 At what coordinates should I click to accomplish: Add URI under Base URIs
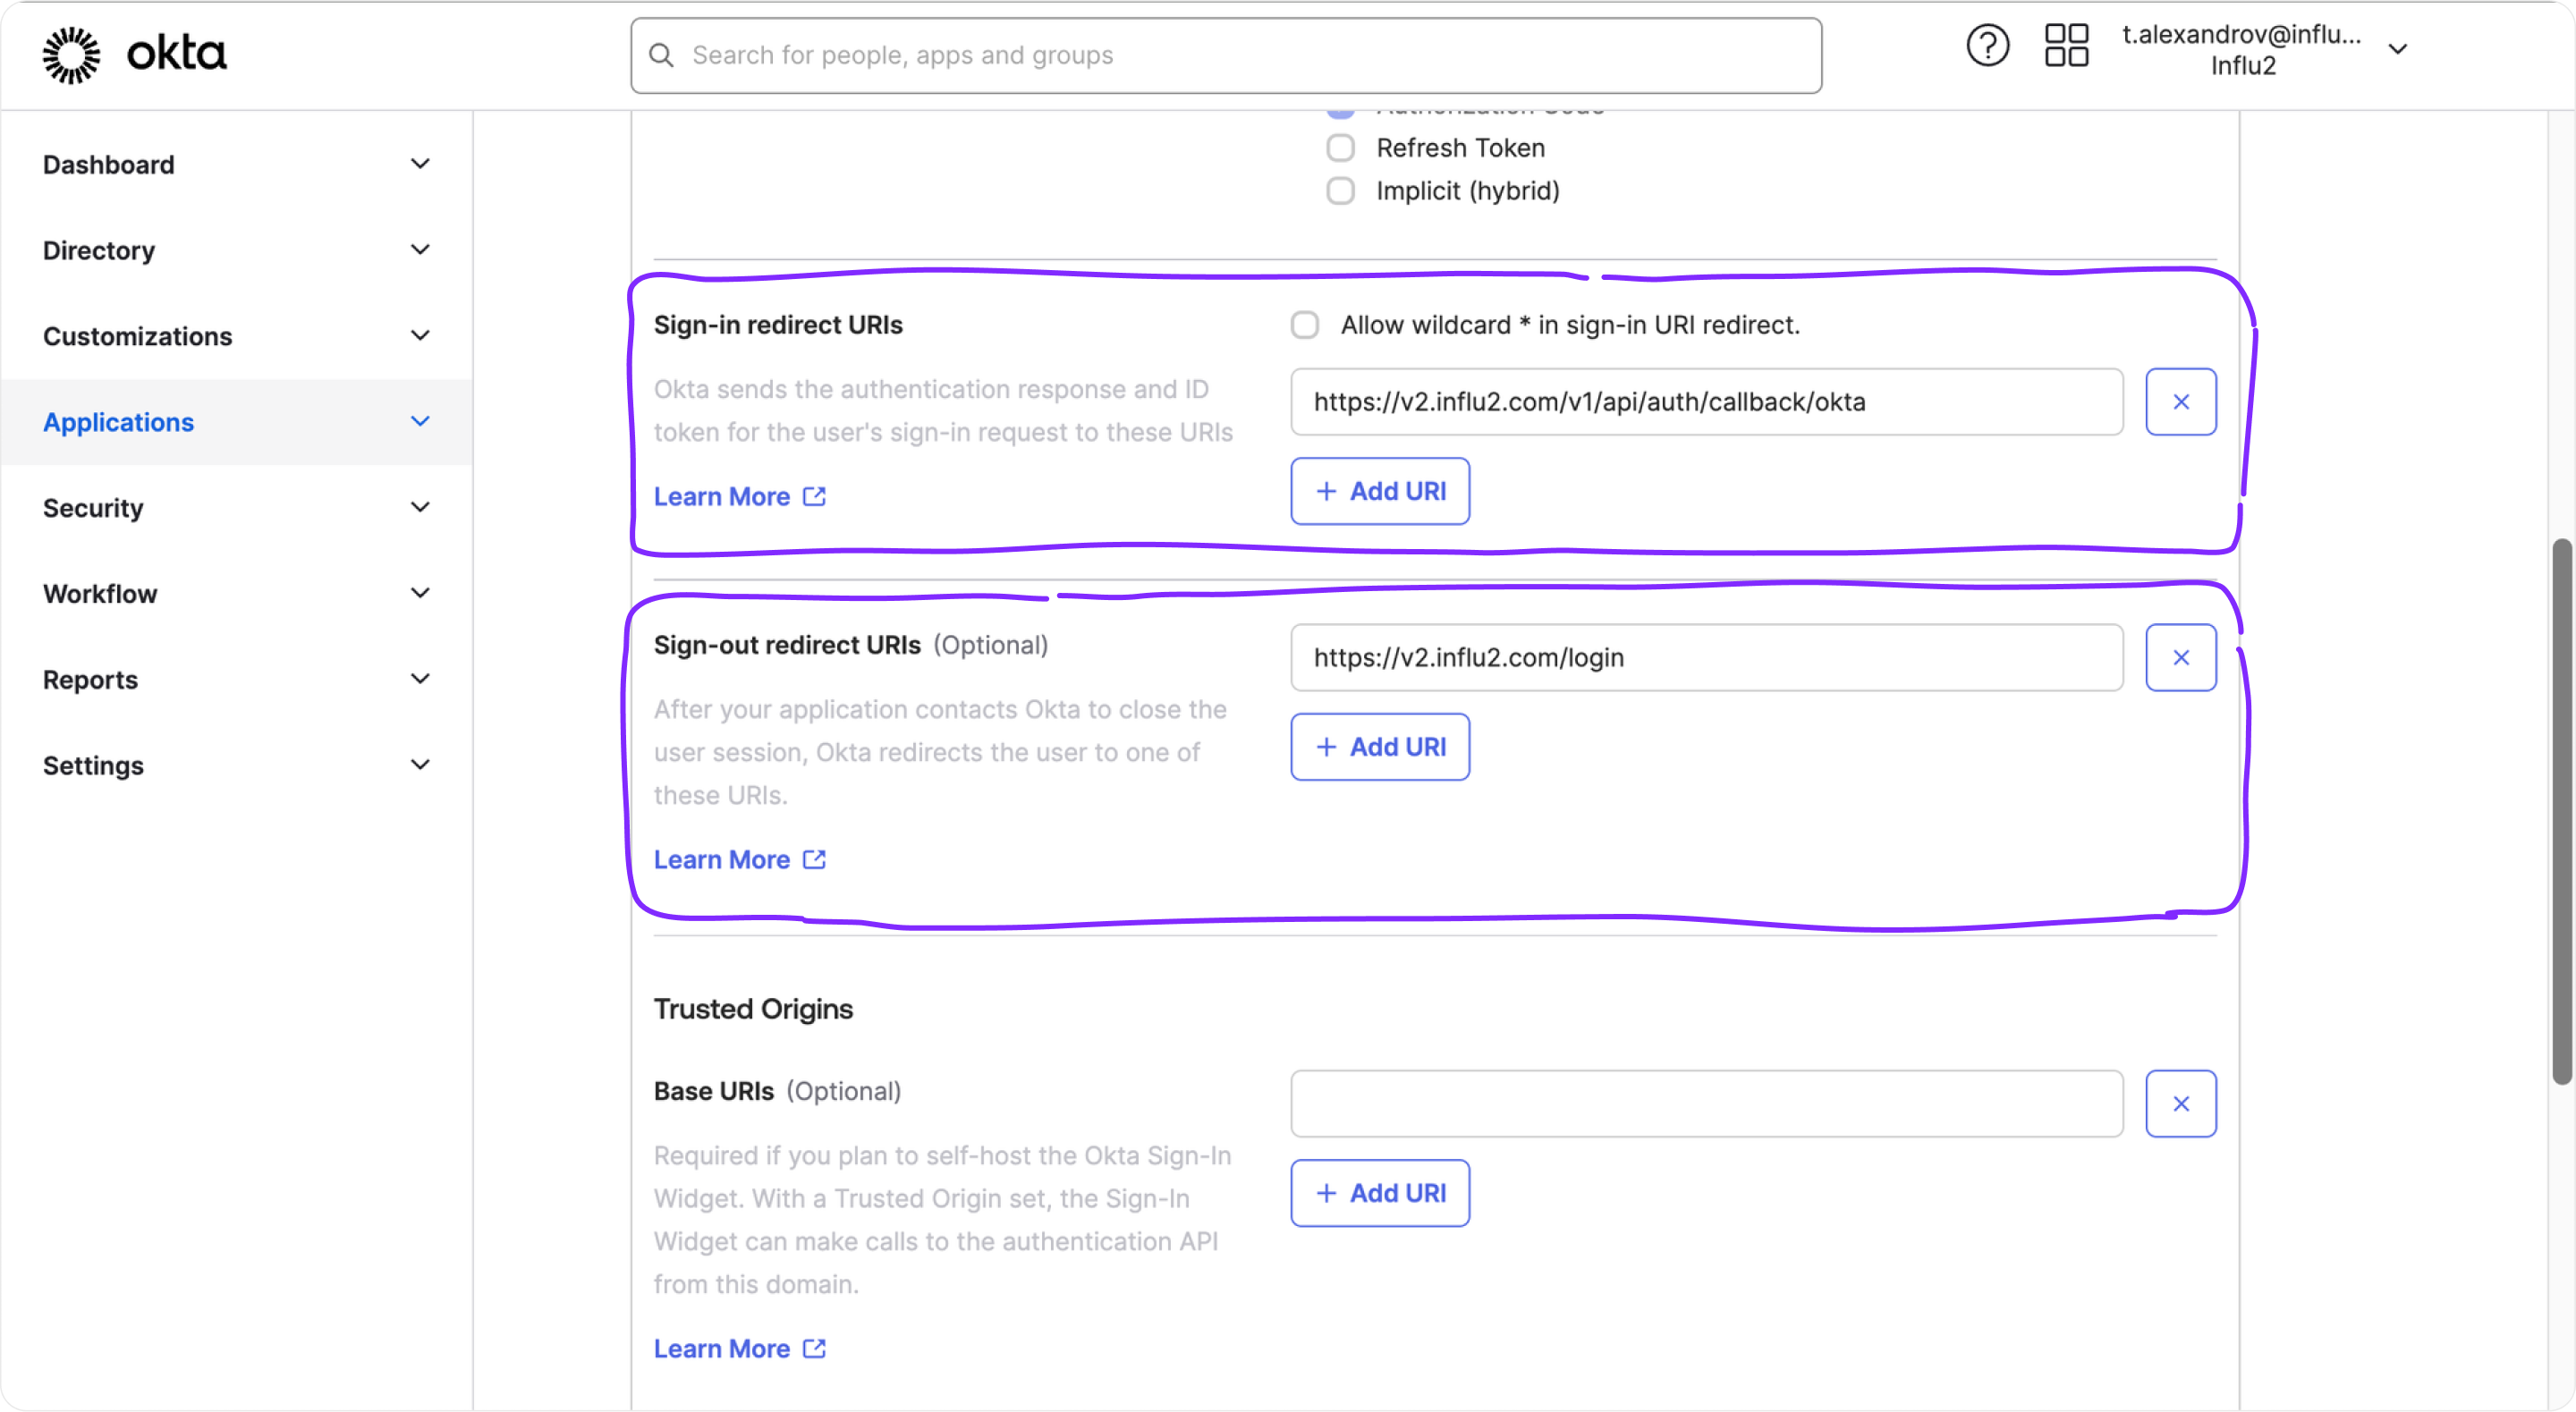(x=1380, y=1193)
